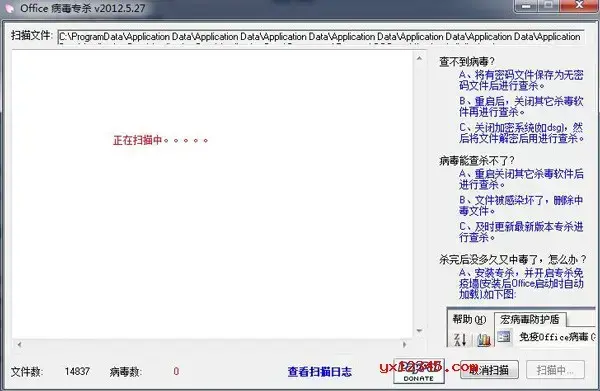Click the 扫描中 button

[x=555, y=370]
